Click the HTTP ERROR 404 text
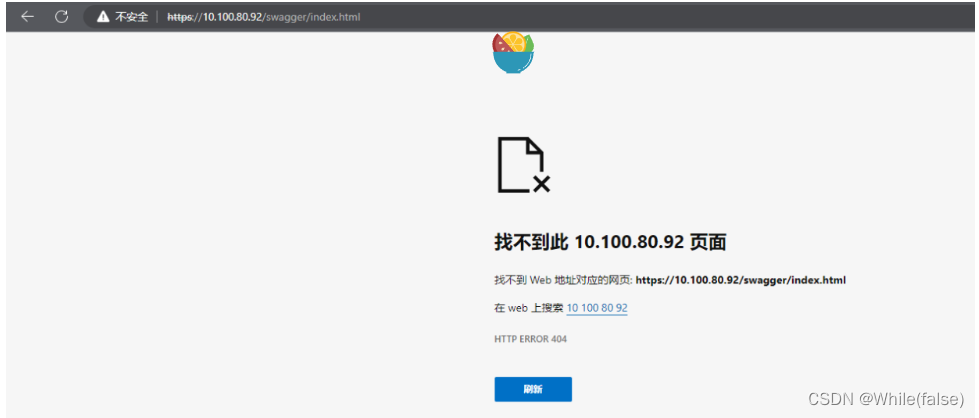The height and width of the screenshot is (418, 979). [x=531, y=339]
